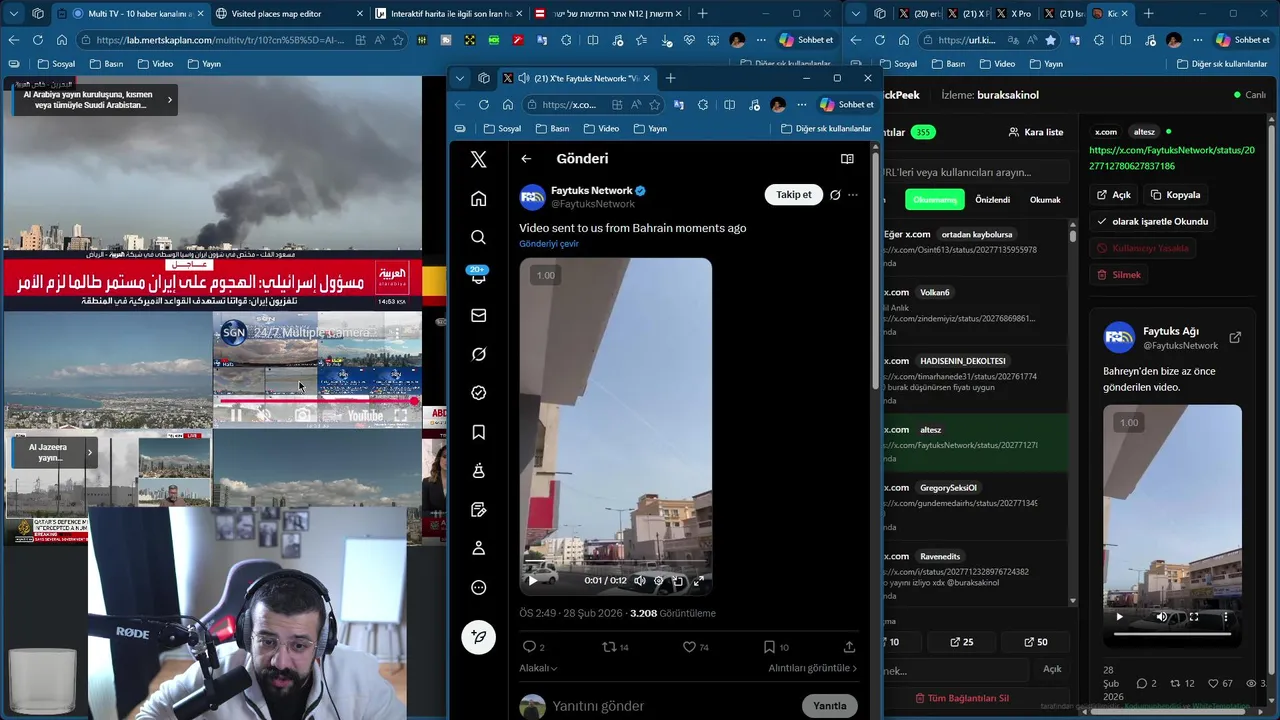The width and height of the screenshot is (1280, 720).
Task: Click the Kopyala button
Action: [1175, 195]
